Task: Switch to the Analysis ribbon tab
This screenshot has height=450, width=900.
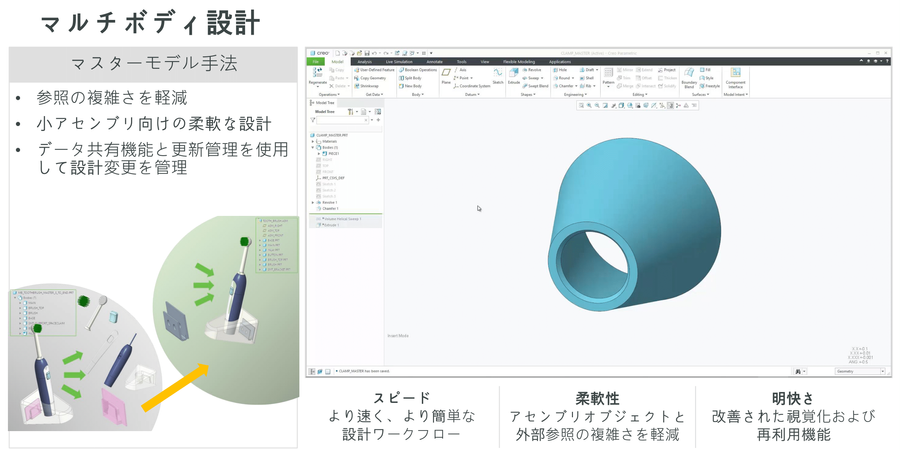Action: point(365,61)
